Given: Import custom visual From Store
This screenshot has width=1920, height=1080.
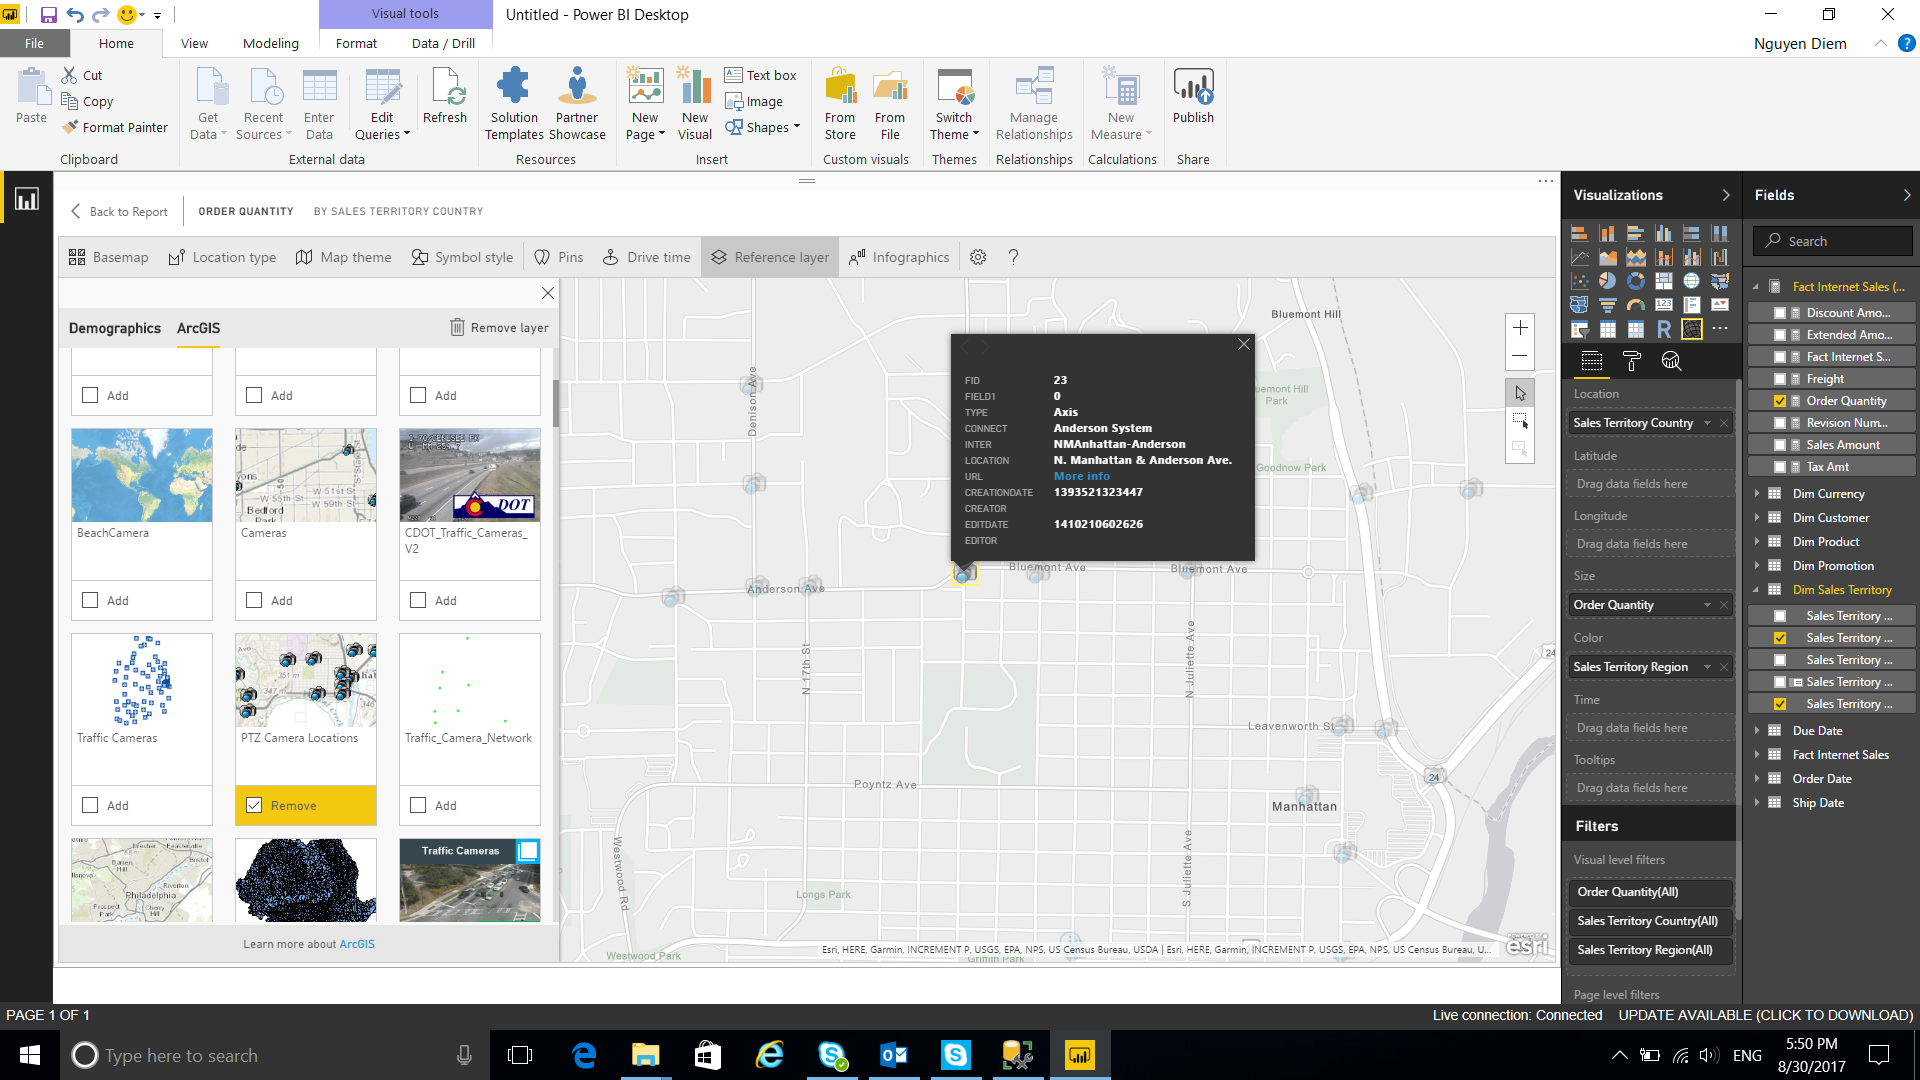Looking at the screenshot, I should 840,104.
